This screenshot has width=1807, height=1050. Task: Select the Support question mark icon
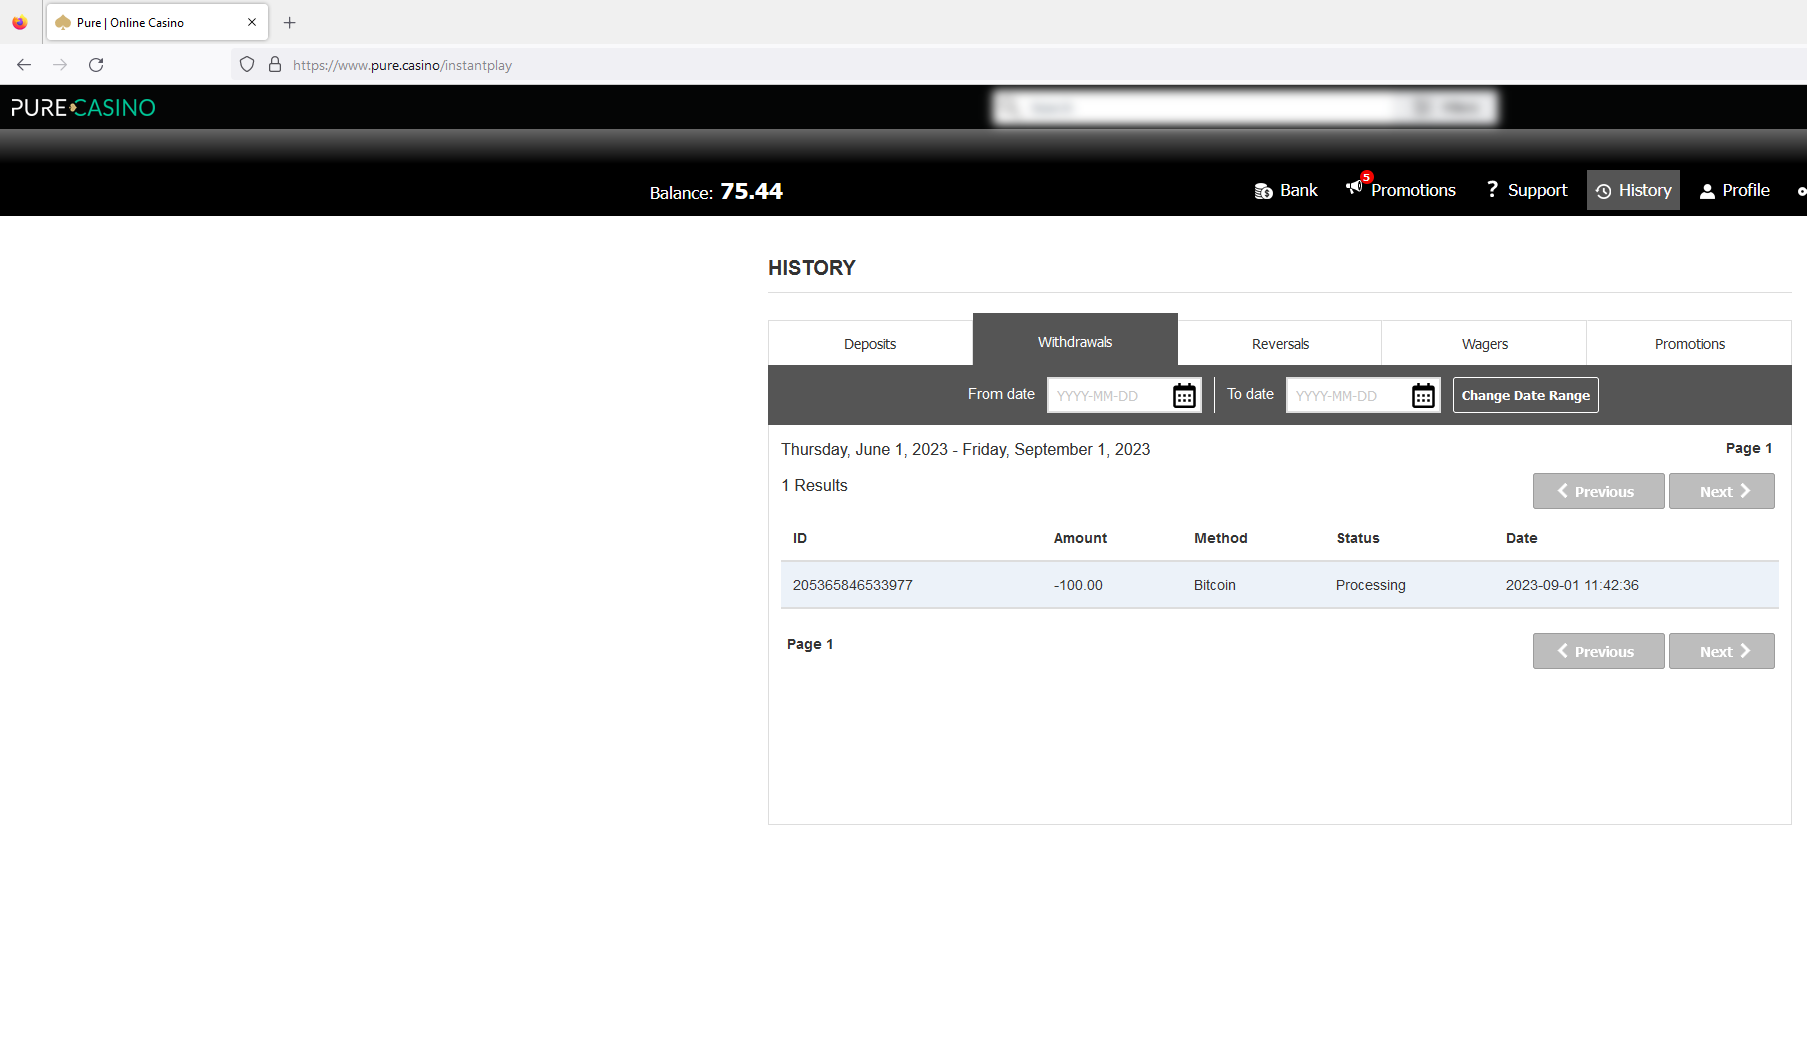coord(1491,189)
